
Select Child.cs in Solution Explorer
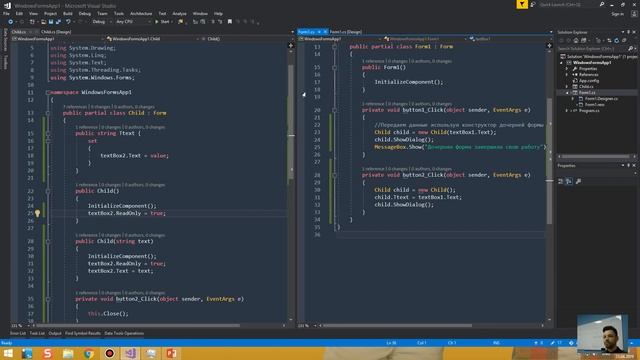click(586, 87)
